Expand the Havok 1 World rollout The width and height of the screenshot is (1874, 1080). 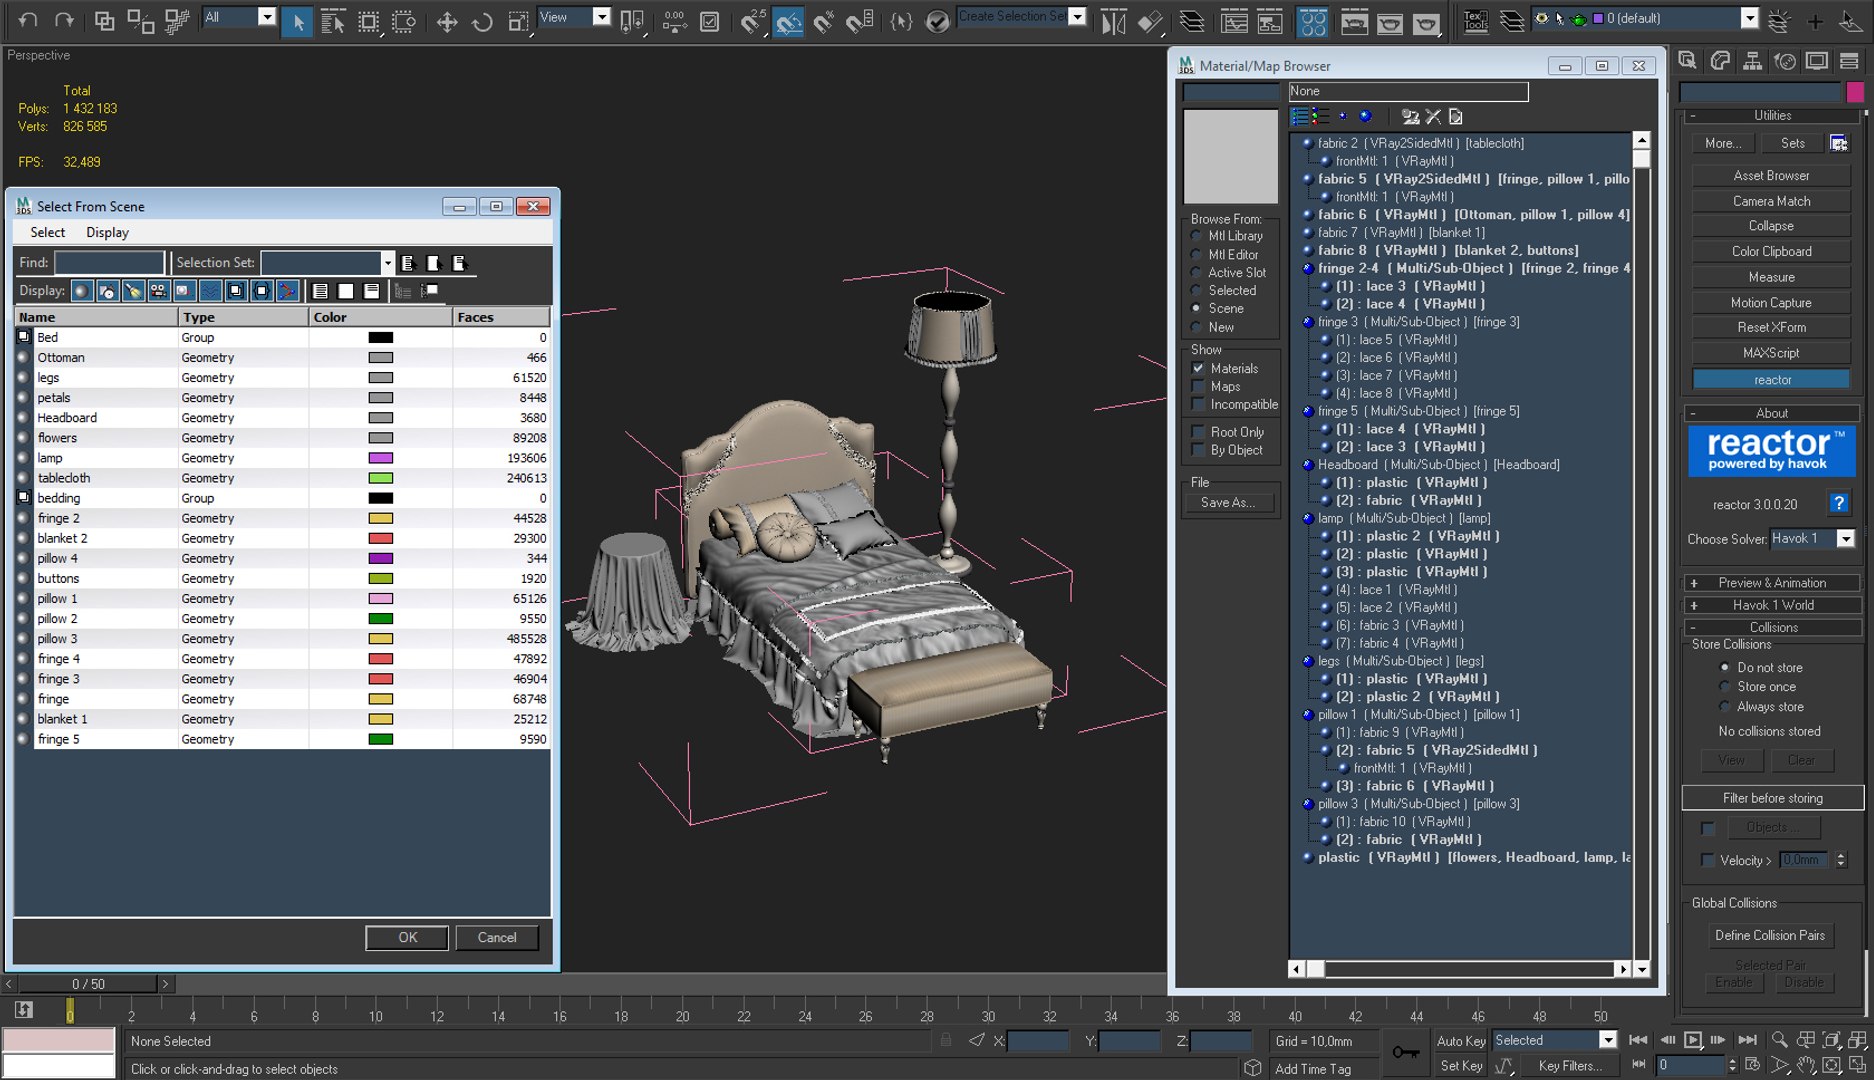(x=1771, y=605)
